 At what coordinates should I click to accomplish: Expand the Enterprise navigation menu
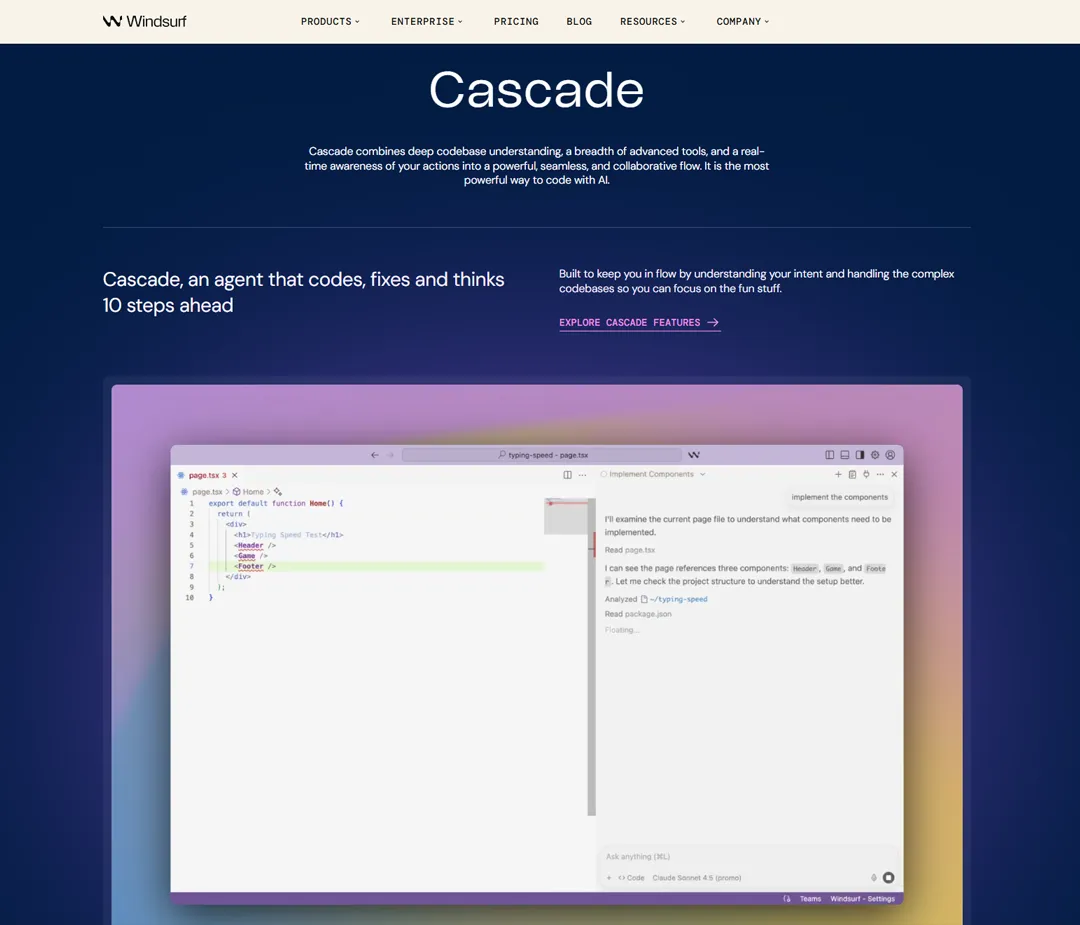click(426, 21)
